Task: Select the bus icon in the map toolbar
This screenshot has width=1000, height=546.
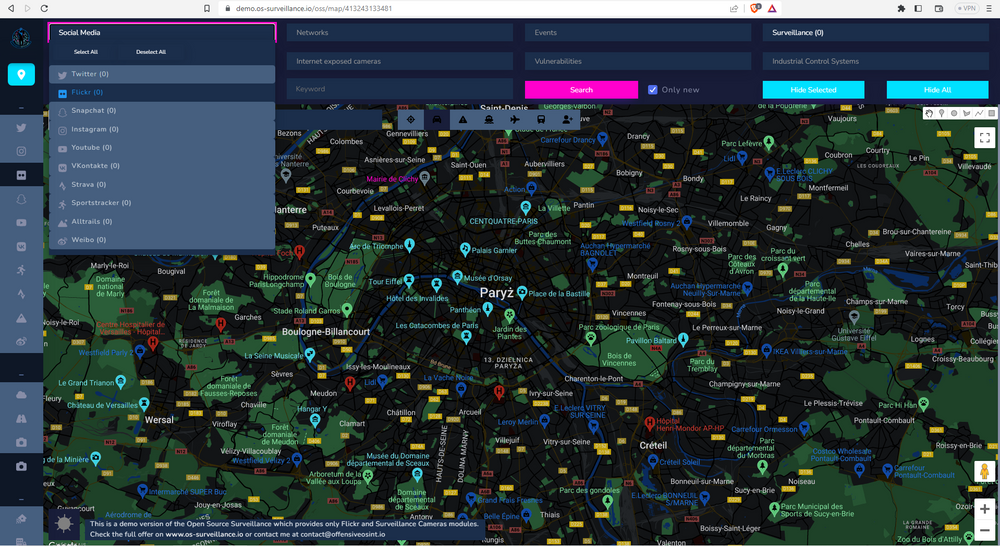Action: pyautogui.click(x=541, y=120)
